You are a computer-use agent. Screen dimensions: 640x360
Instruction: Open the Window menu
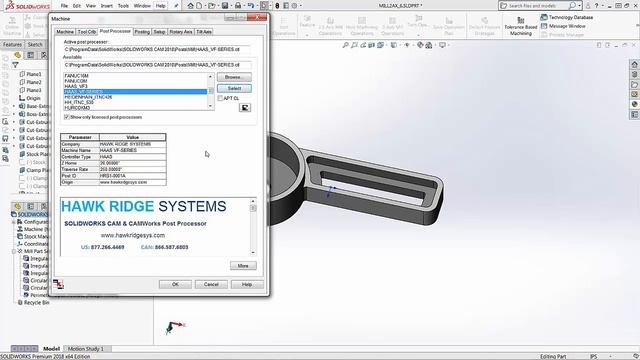coord(142,6)
